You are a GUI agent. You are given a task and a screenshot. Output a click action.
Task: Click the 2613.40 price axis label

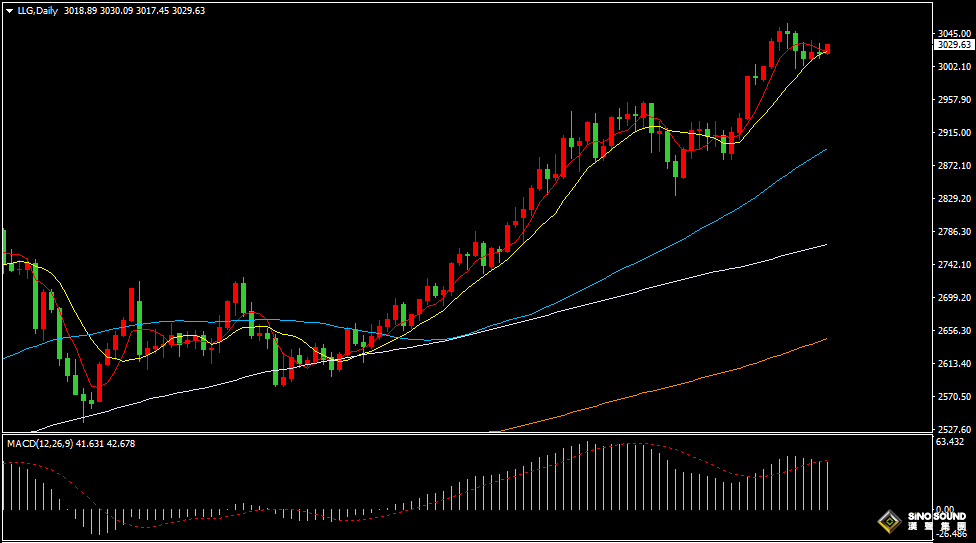pos(954,364)
